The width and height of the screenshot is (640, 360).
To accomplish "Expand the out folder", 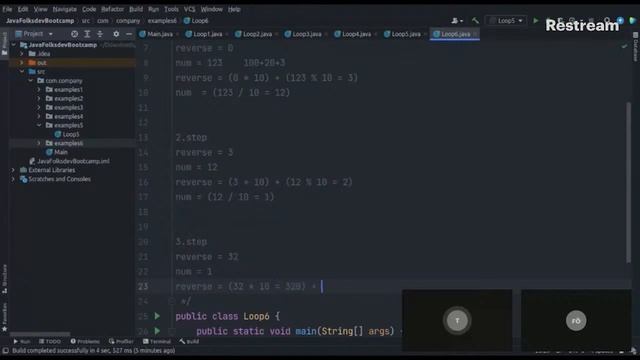I will coord(22,63).
